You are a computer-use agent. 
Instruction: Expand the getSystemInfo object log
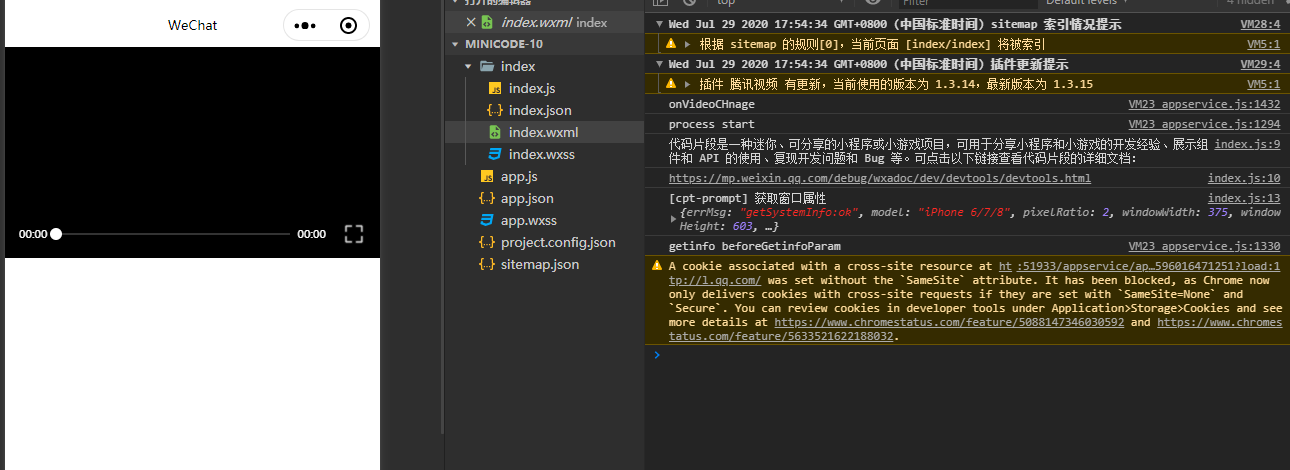[673, 219]
